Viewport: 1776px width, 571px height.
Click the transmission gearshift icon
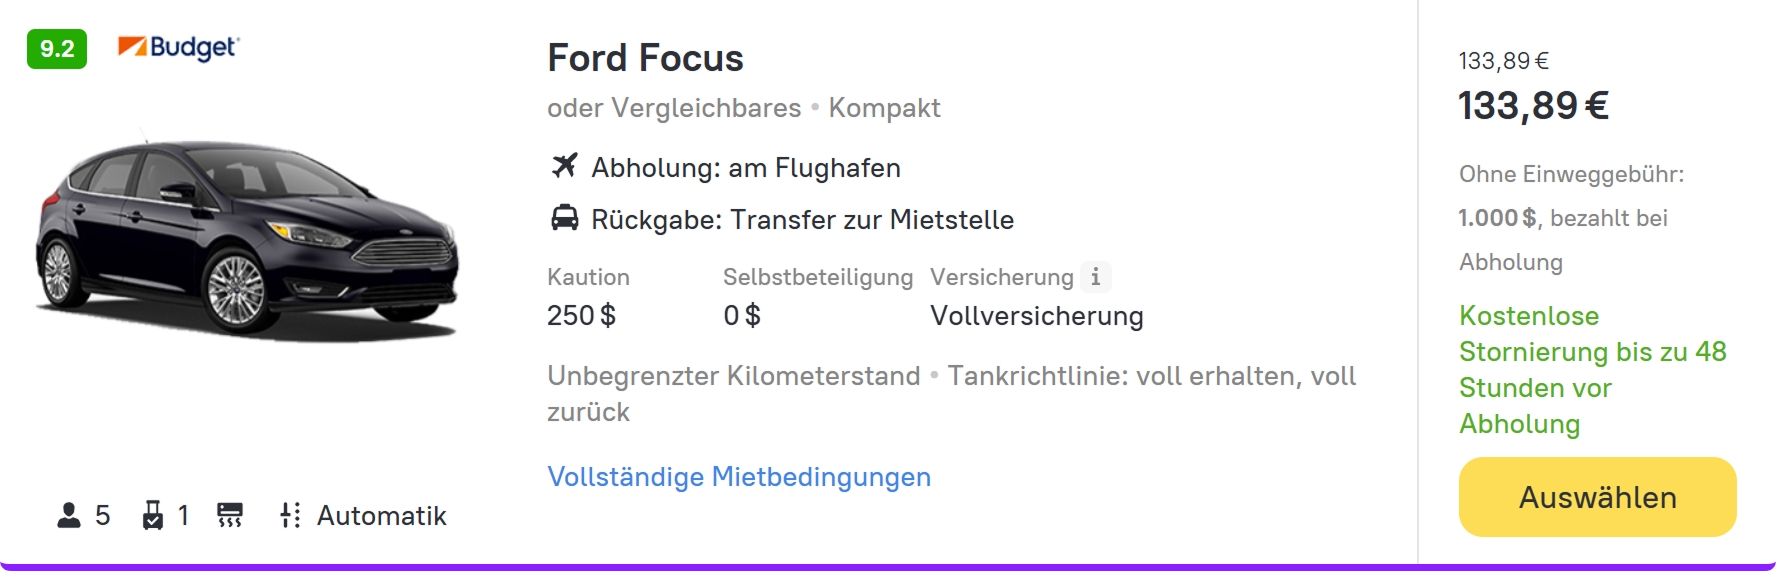click(x=290, y=515)
